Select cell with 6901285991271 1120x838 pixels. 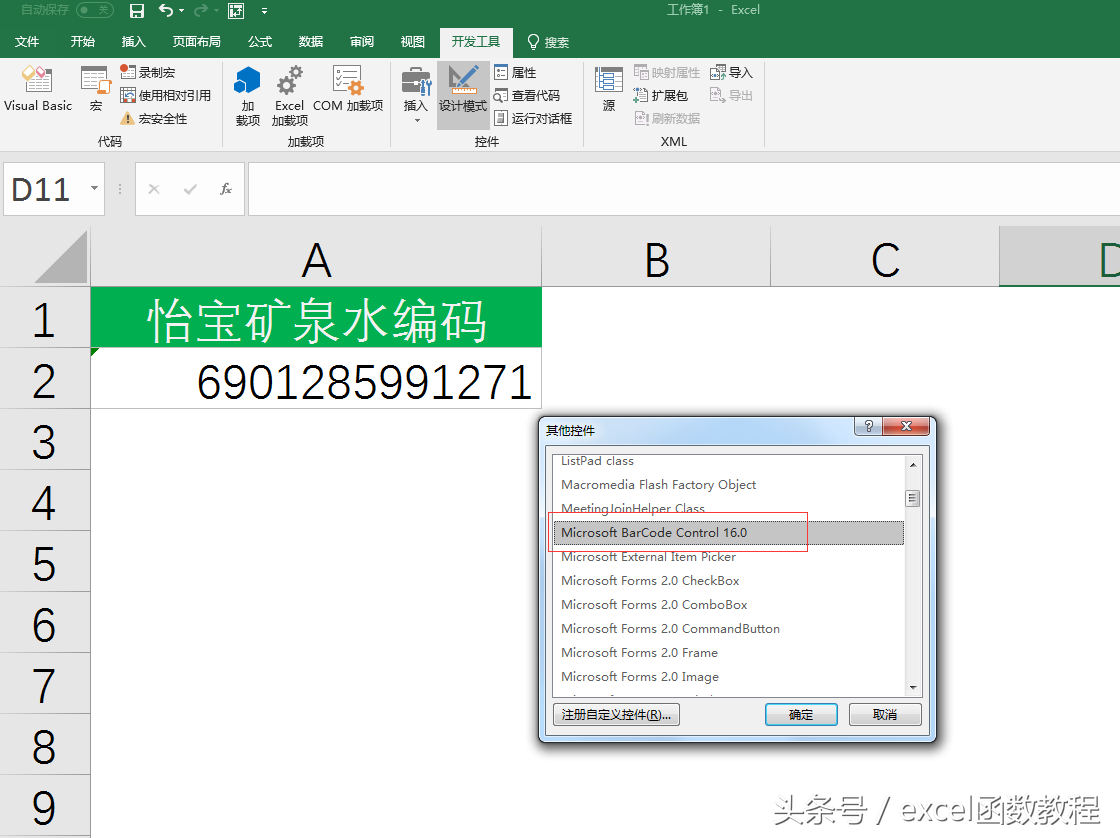tap(316, 379)
